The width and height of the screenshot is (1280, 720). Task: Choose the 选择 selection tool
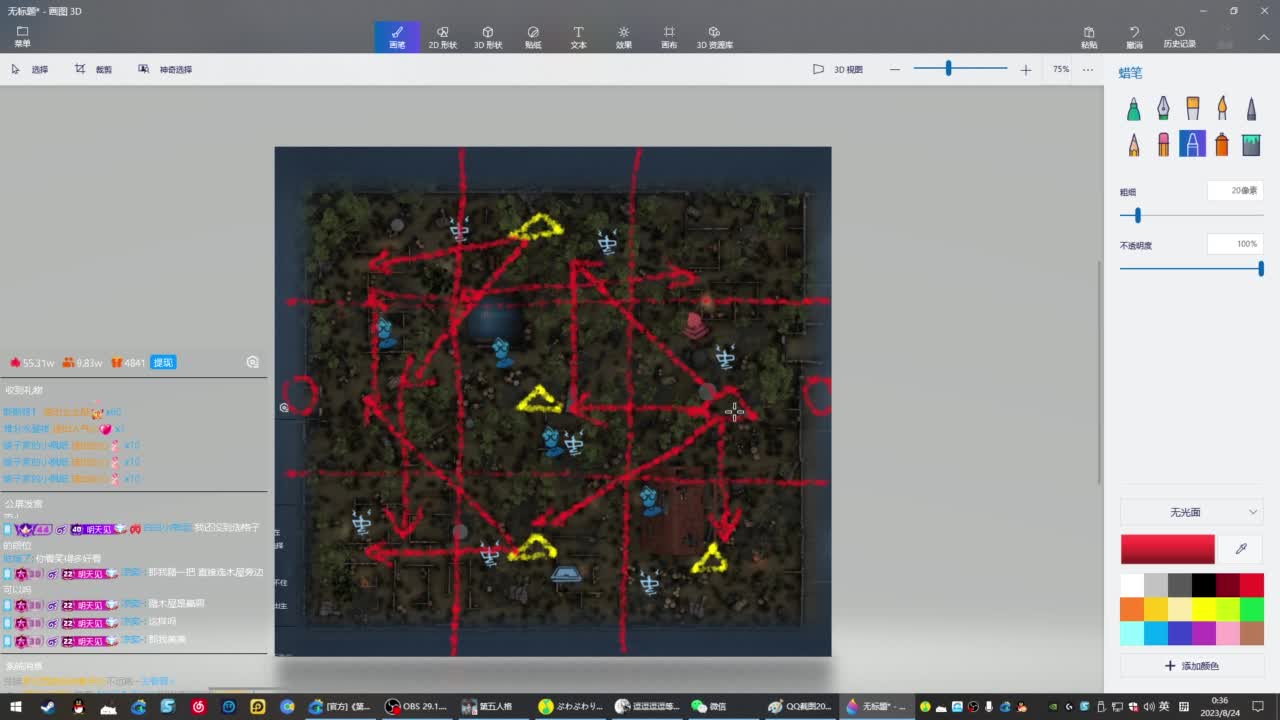[x=30, y=69]
